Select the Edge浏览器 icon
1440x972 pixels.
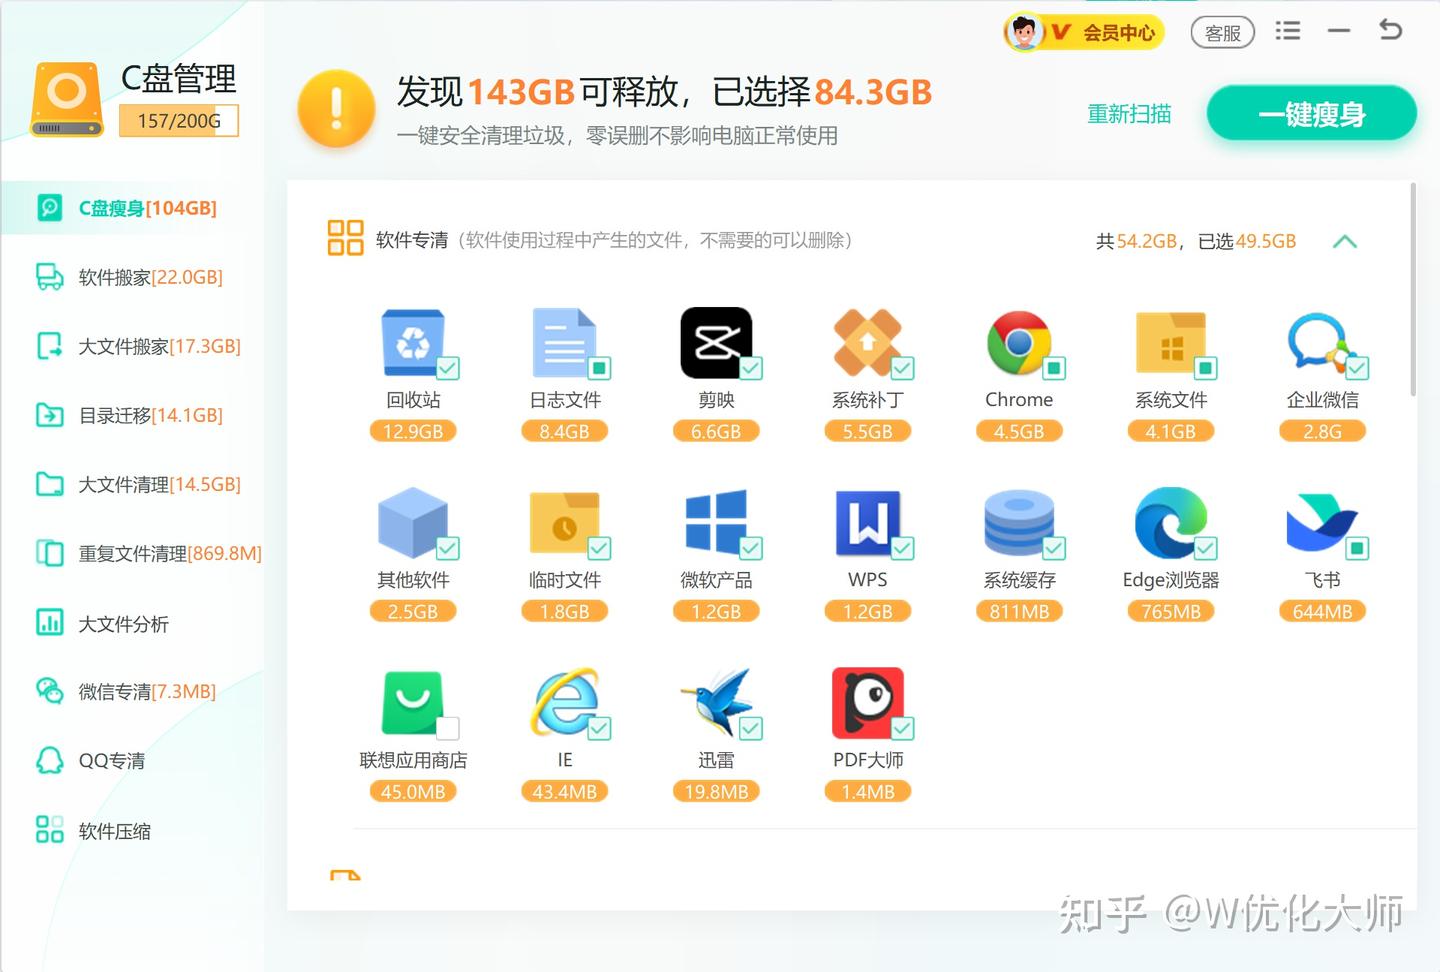tap(1171, 523)
